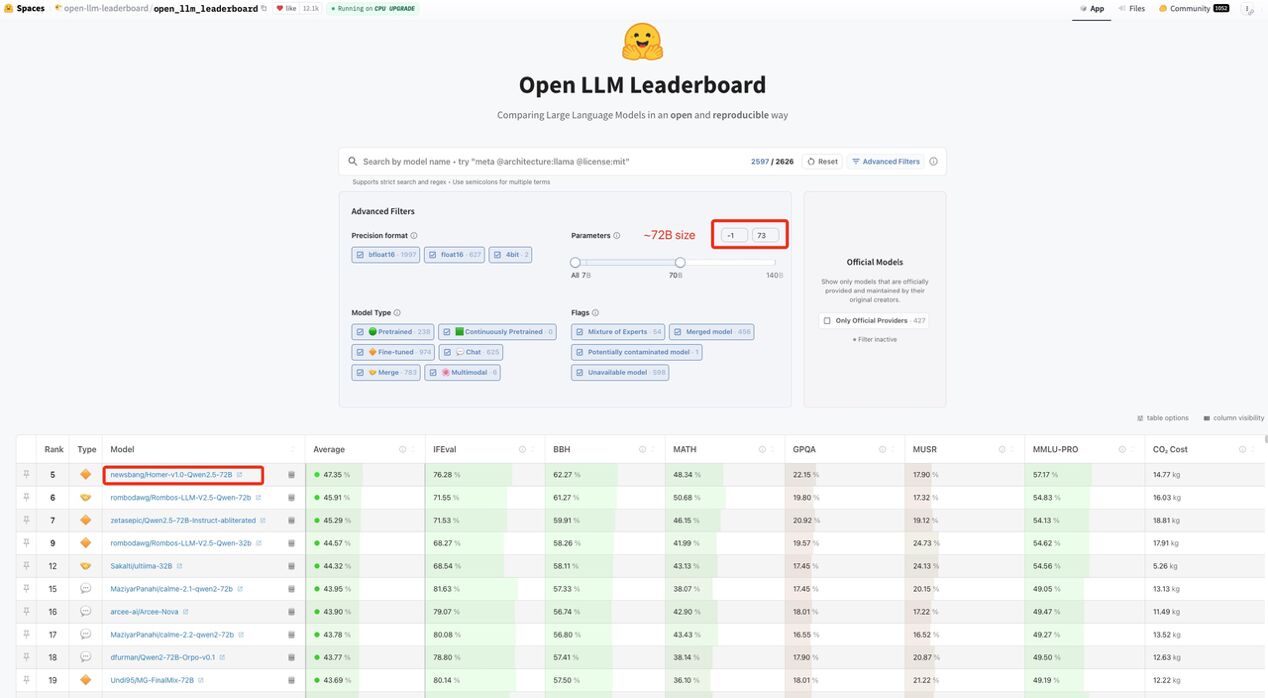1268x698 pixels.
Task: Switch to the Files tab
Action: point(1131,9)
